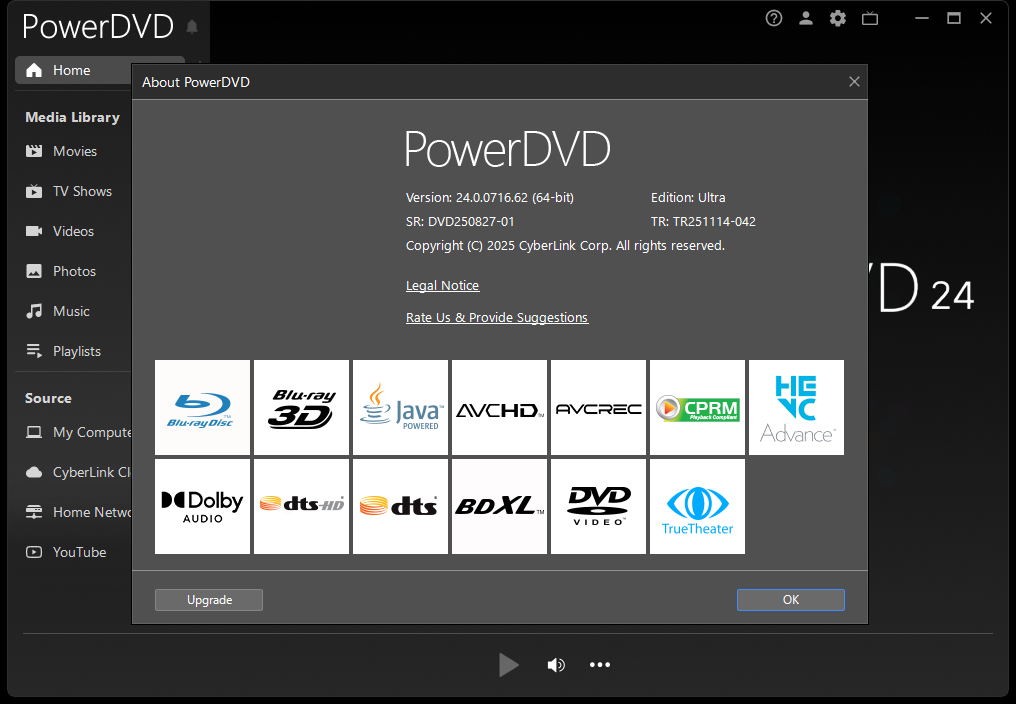Click the Java Powered logo tile
The image size is (1016, 704).
[x=400, y=408]
